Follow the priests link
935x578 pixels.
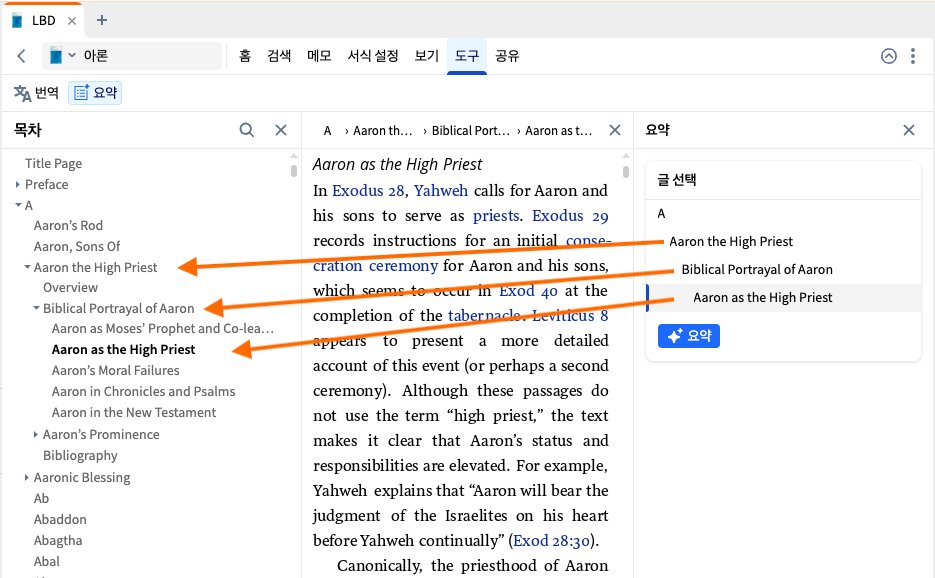coord(496,215)
